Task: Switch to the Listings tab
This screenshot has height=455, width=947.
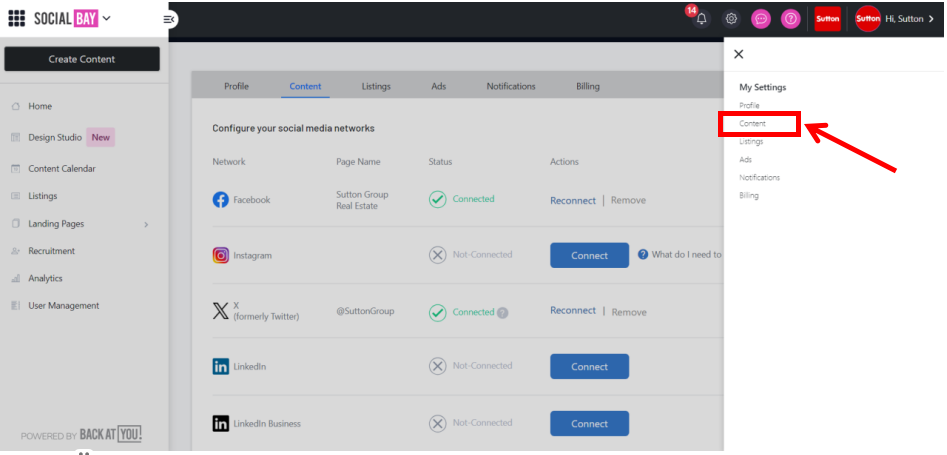Action: tap(376, 86)
